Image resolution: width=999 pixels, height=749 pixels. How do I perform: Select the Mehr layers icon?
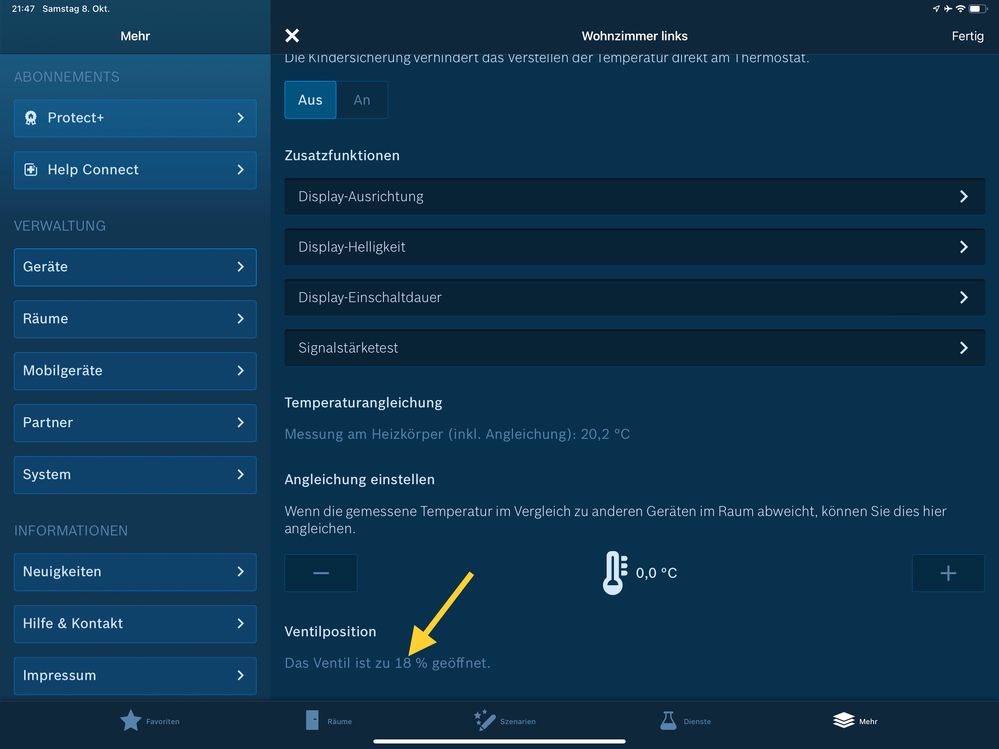tap(844, 720)
